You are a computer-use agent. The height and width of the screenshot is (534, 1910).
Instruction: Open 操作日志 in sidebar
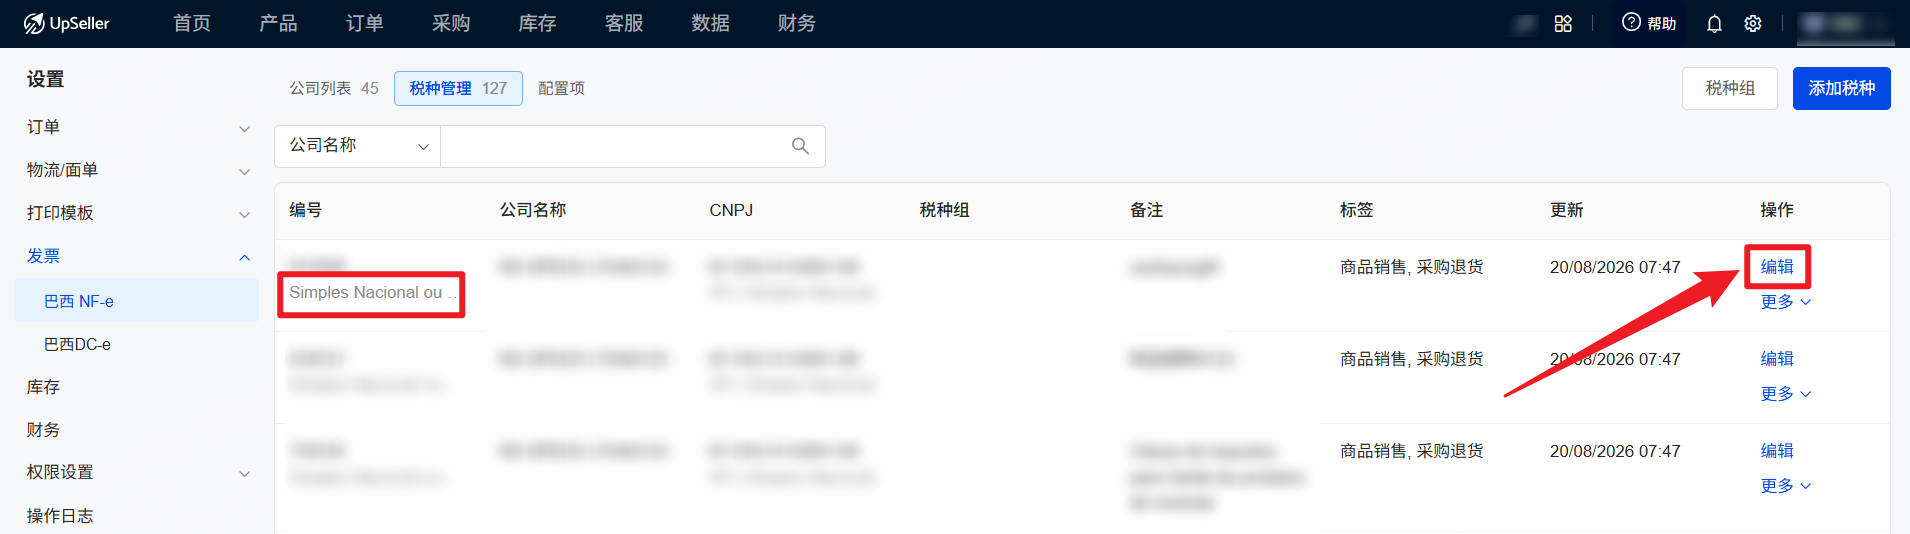(x=60, y=516)
